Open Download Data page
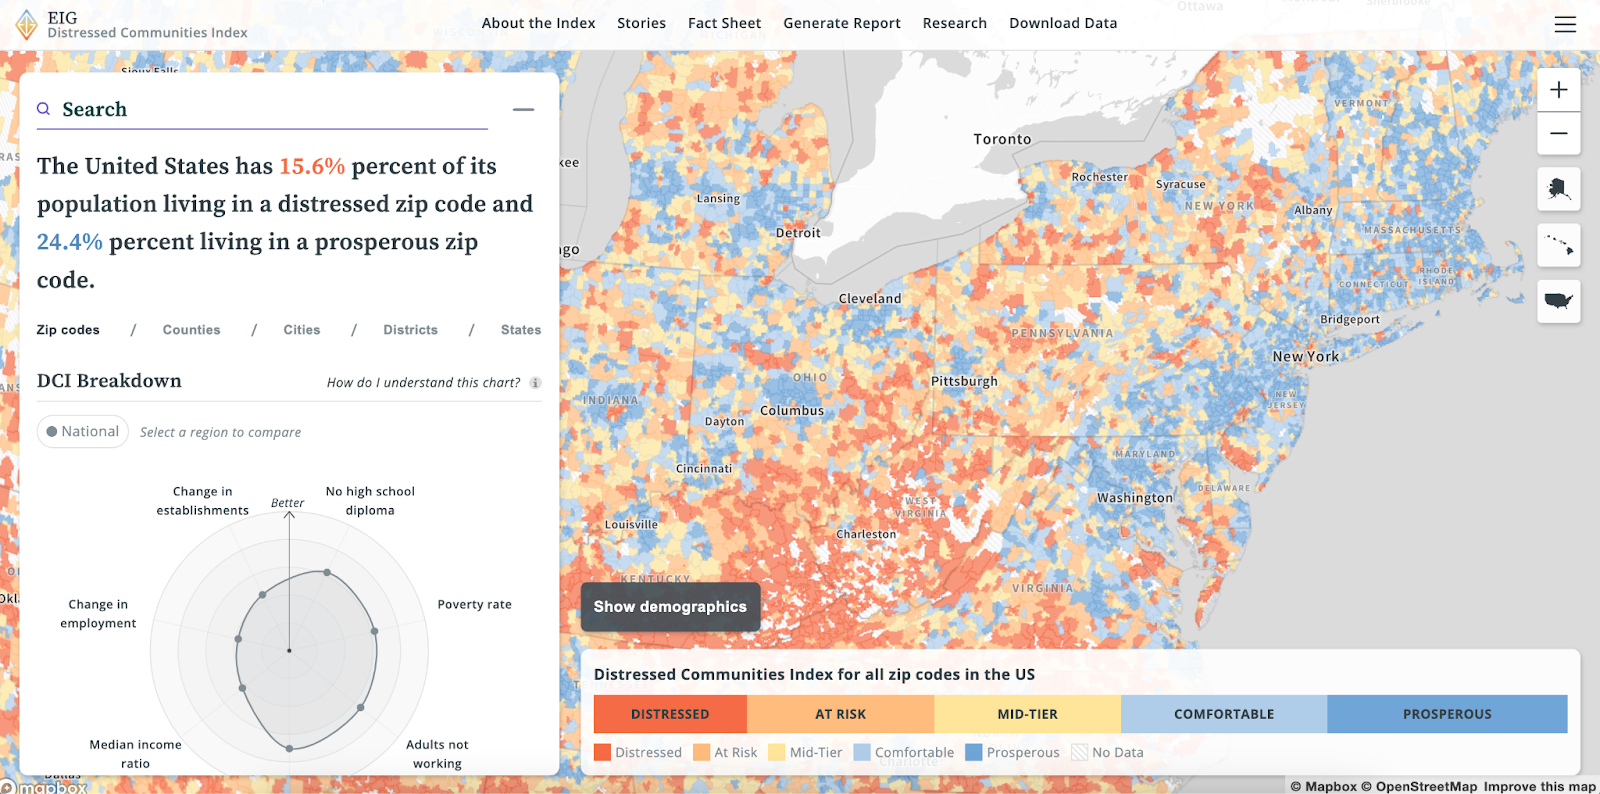Image resolution: width=1600 pixels, height=794 pixels. click(1063, 23)
